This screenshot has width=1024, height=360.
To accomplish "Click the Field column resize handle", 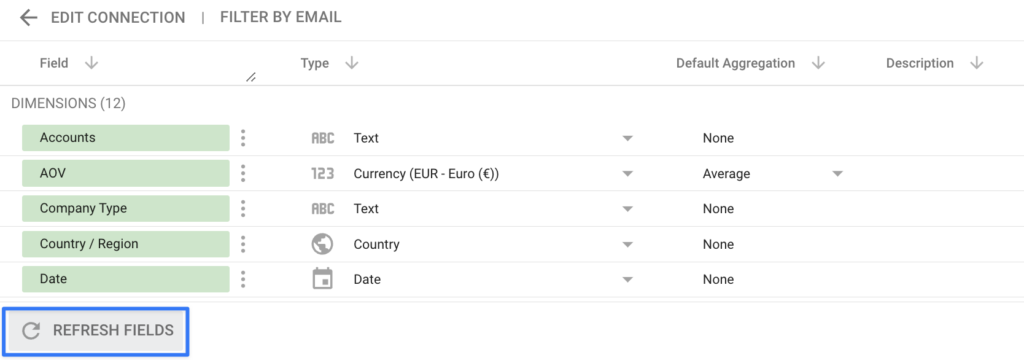I will point(250,78).
